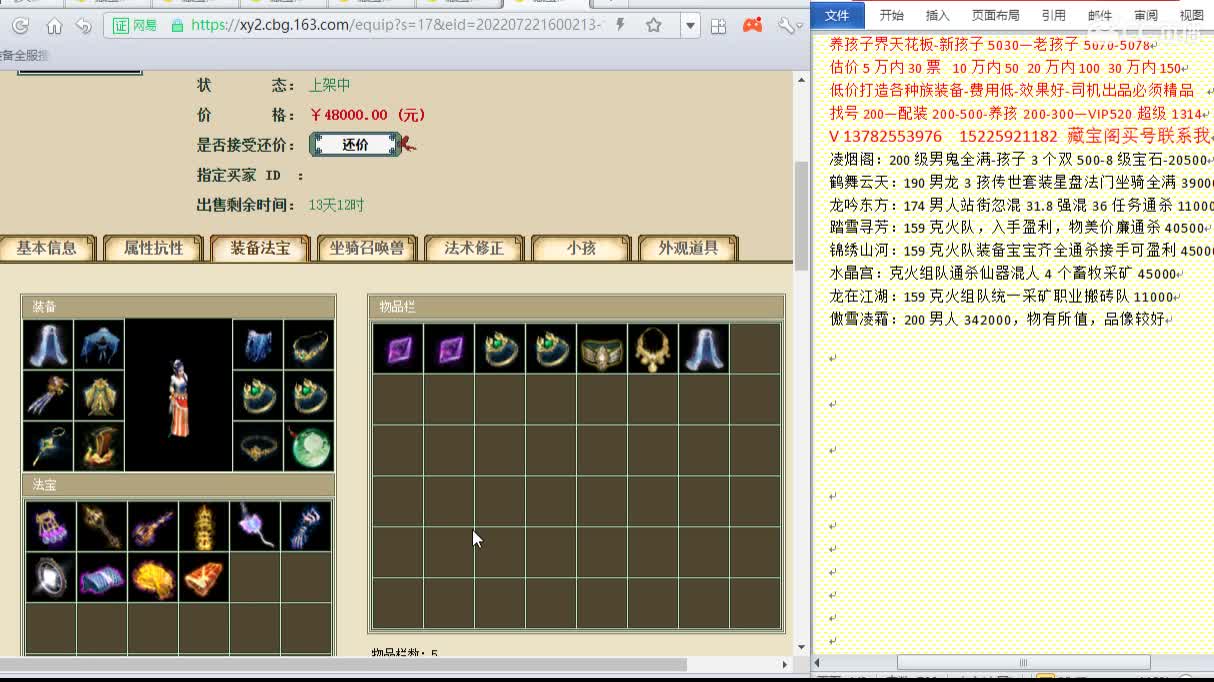Click the lightning speed-mode icon in address bar
The height and width of the screenshot is (682, 1214).
click(x=622, y=26)
